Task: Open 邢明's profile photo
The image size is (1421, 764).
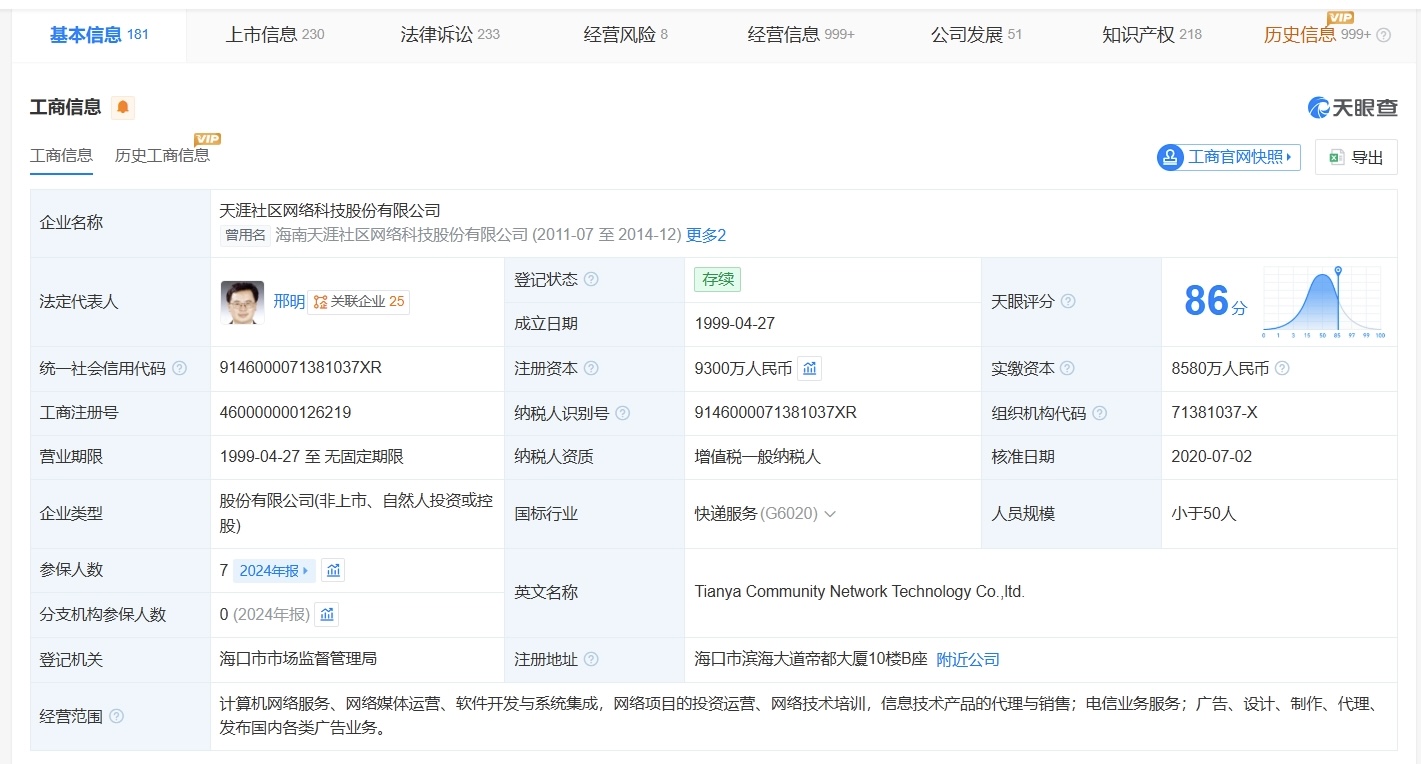Action: [242, 302]
